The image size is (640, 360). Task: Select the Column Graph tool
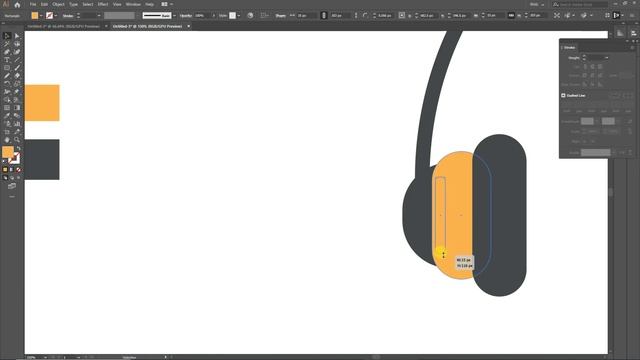[17, 124]
